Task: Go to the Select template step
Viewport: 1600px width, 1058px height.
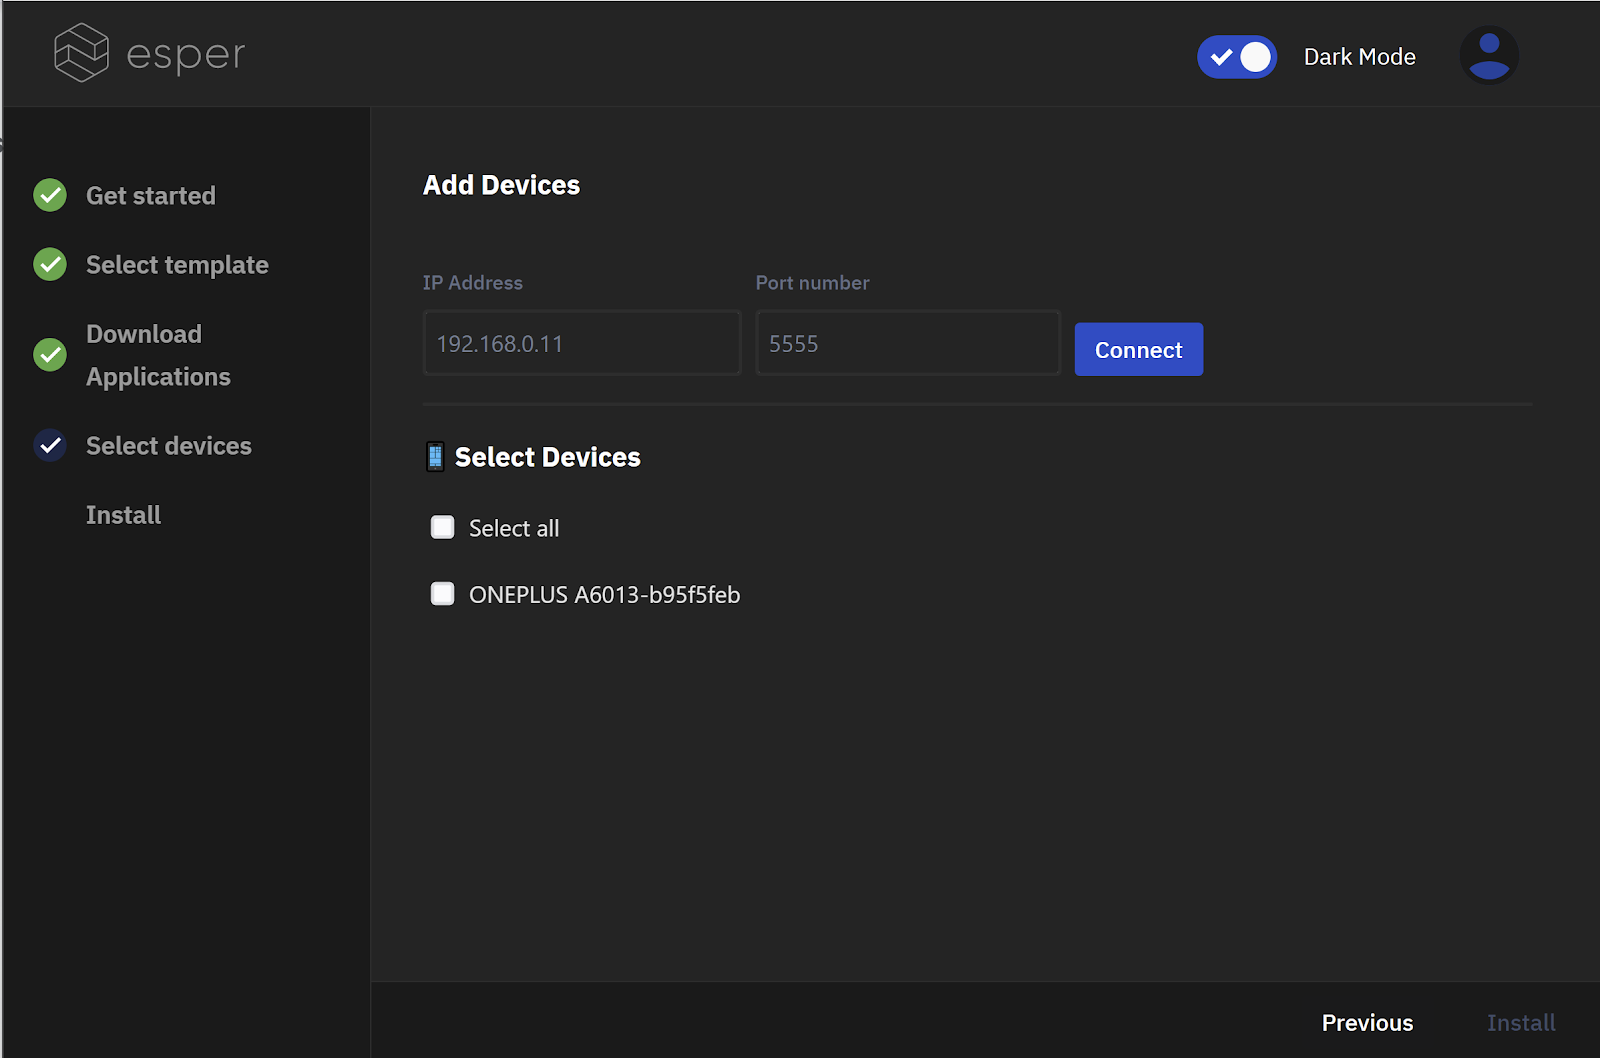Action: (177, 264)
